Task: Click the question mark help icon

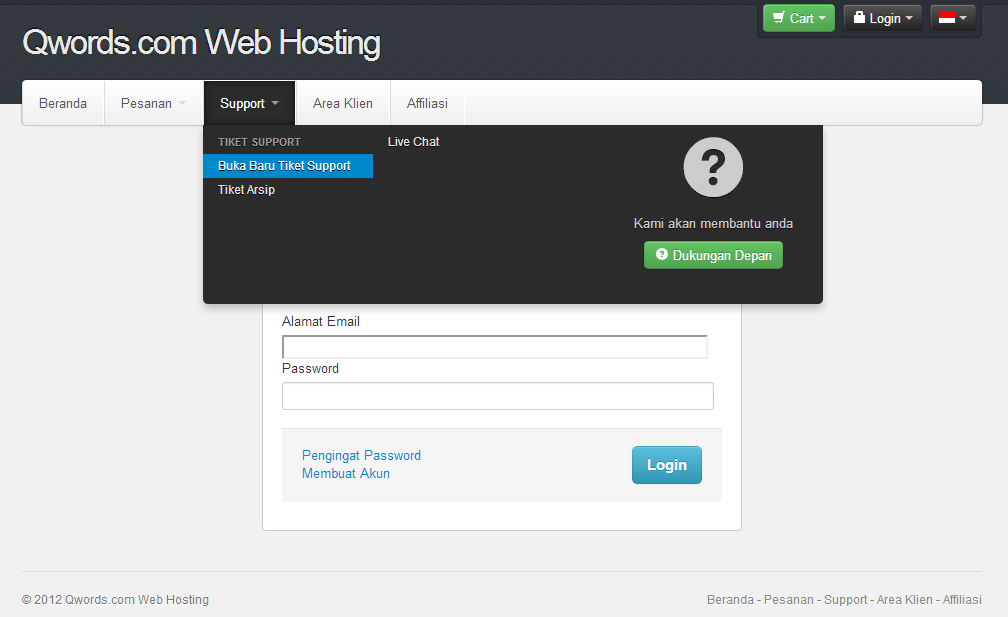Action: pyautogui.click(x=712, y=166)
